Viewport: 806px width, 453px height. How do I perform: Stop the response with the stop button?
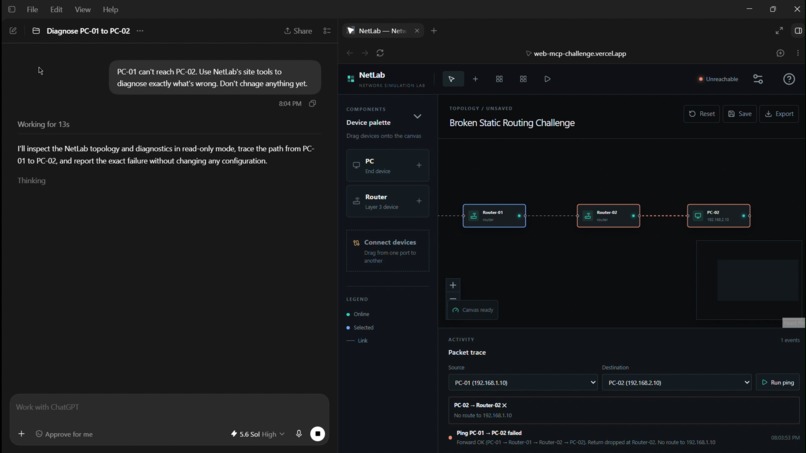318,434
